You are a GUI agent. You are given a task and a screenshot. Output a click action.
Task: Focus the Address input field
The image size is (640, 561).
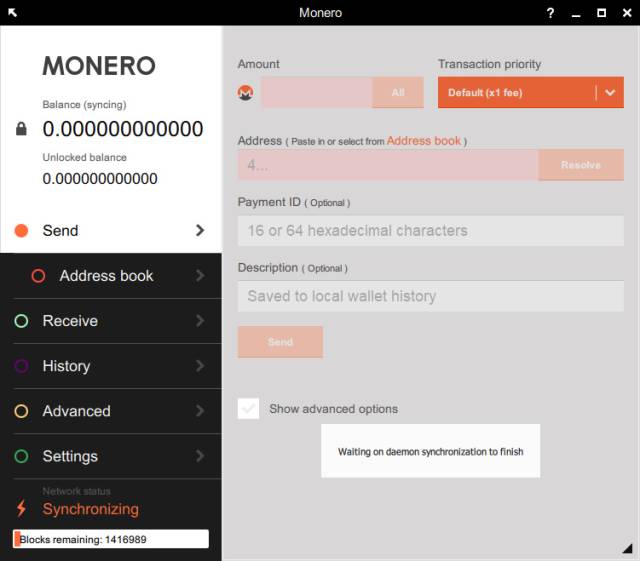click(x=388, y=165)
